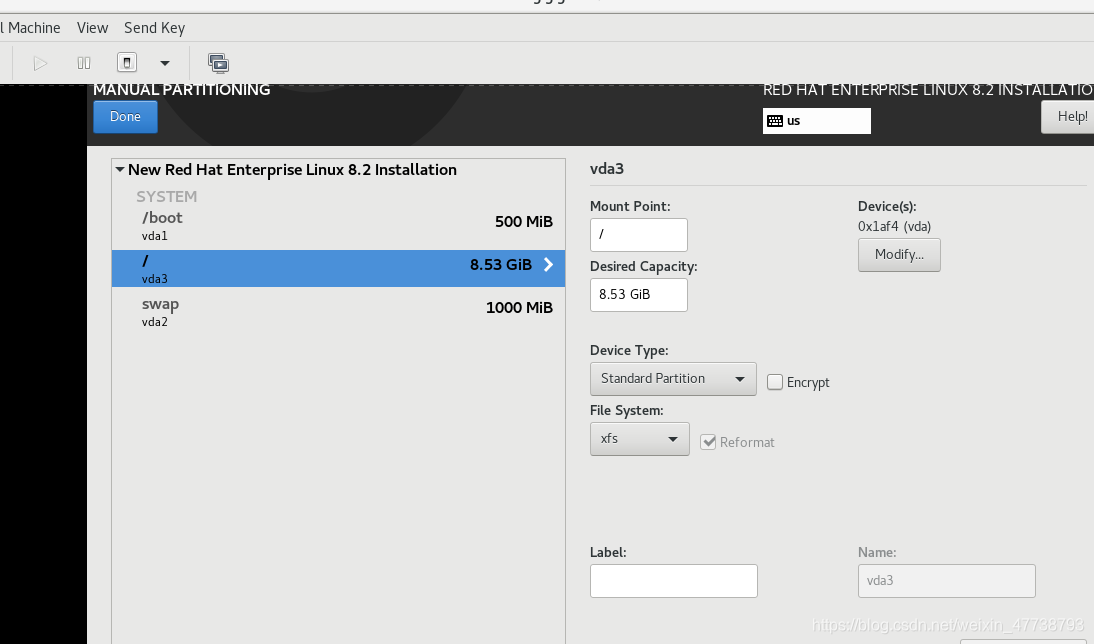Screen dimensions: 1094x644
Task: Collapse the New Red Hat Enterprise Linux 8.2 Installation group
Action: click(120, 170)
